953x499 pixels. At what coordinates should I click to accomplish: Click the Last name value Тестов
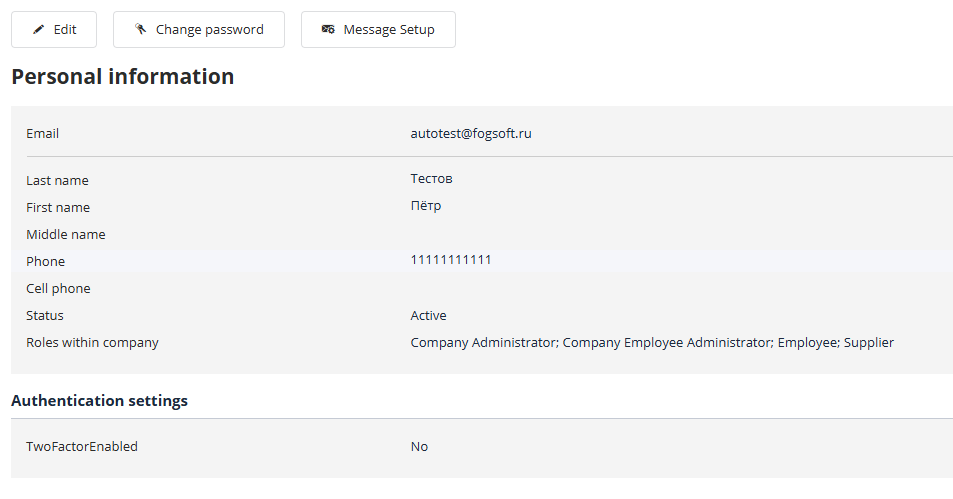tap(431, 179)
